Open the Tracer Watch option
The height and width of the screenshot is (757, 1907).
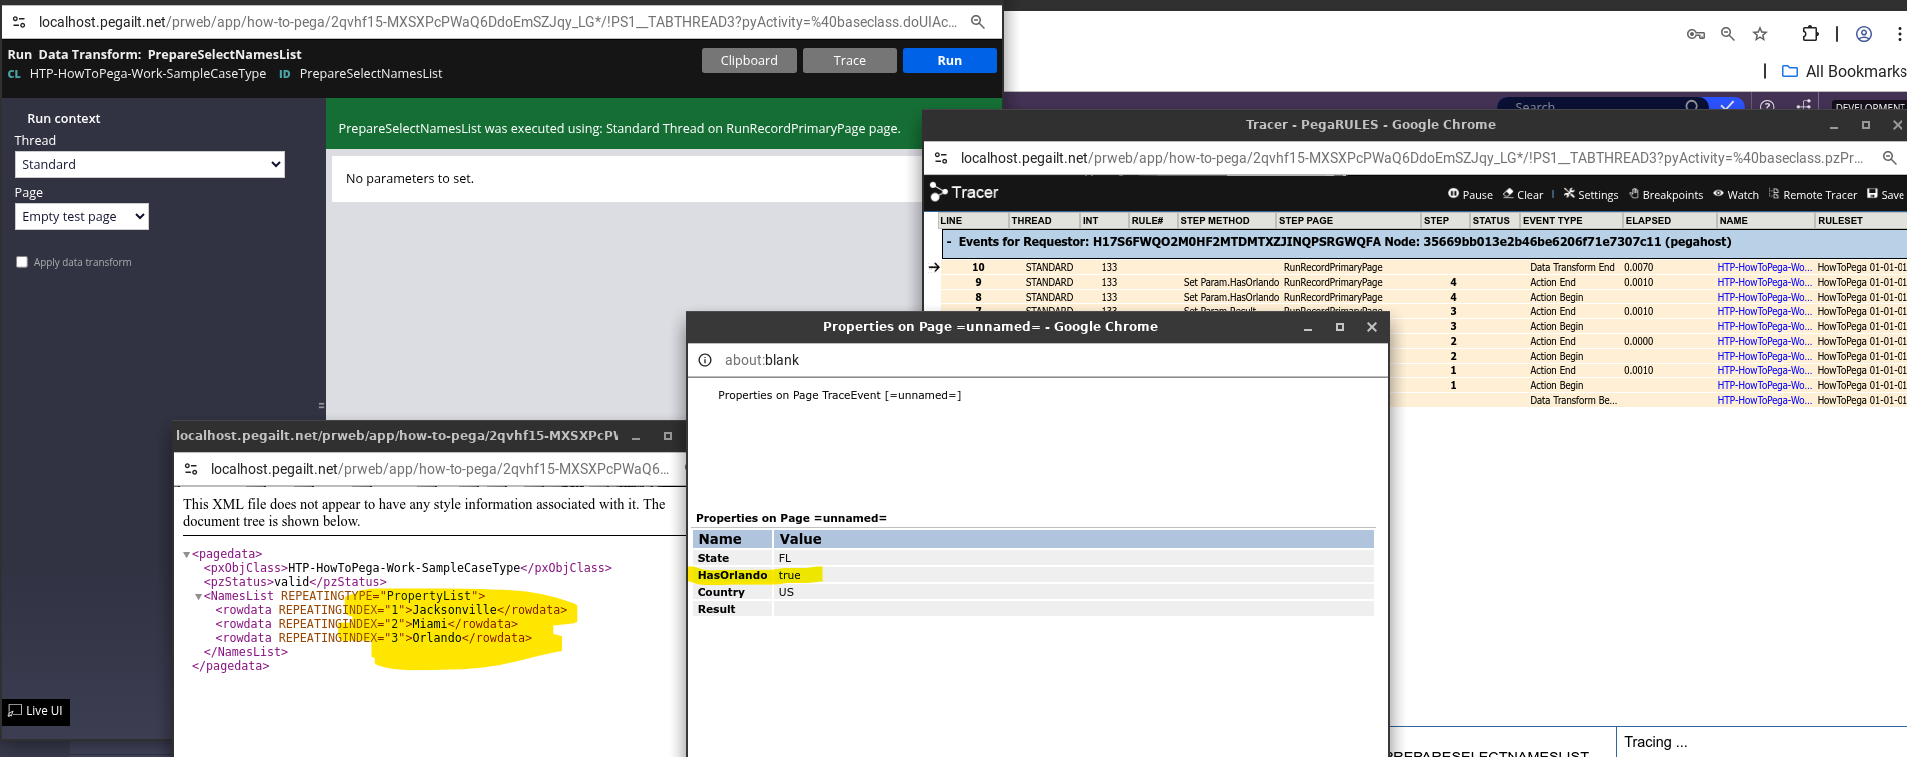click(x=1736, y=195)
